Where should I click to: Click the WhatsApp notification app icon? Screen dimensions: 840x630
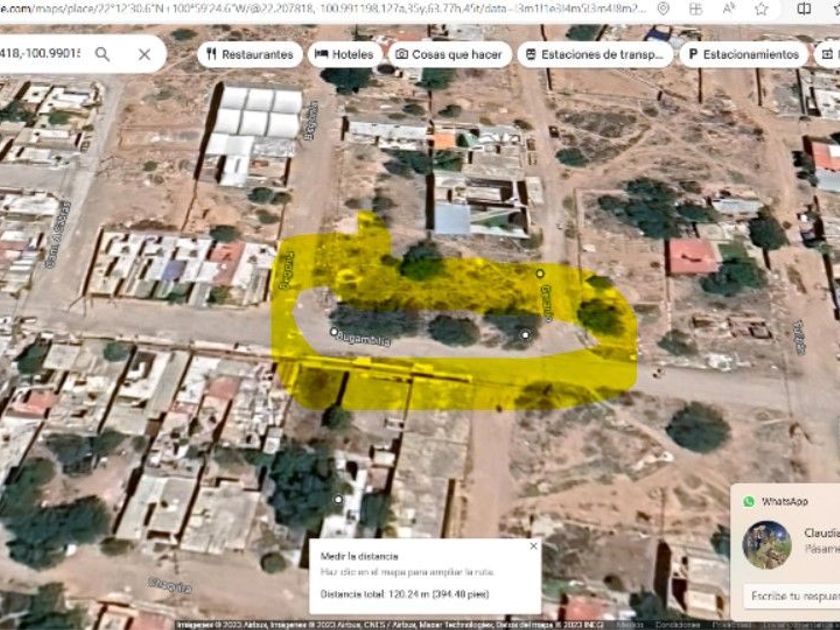click(748, 501)
